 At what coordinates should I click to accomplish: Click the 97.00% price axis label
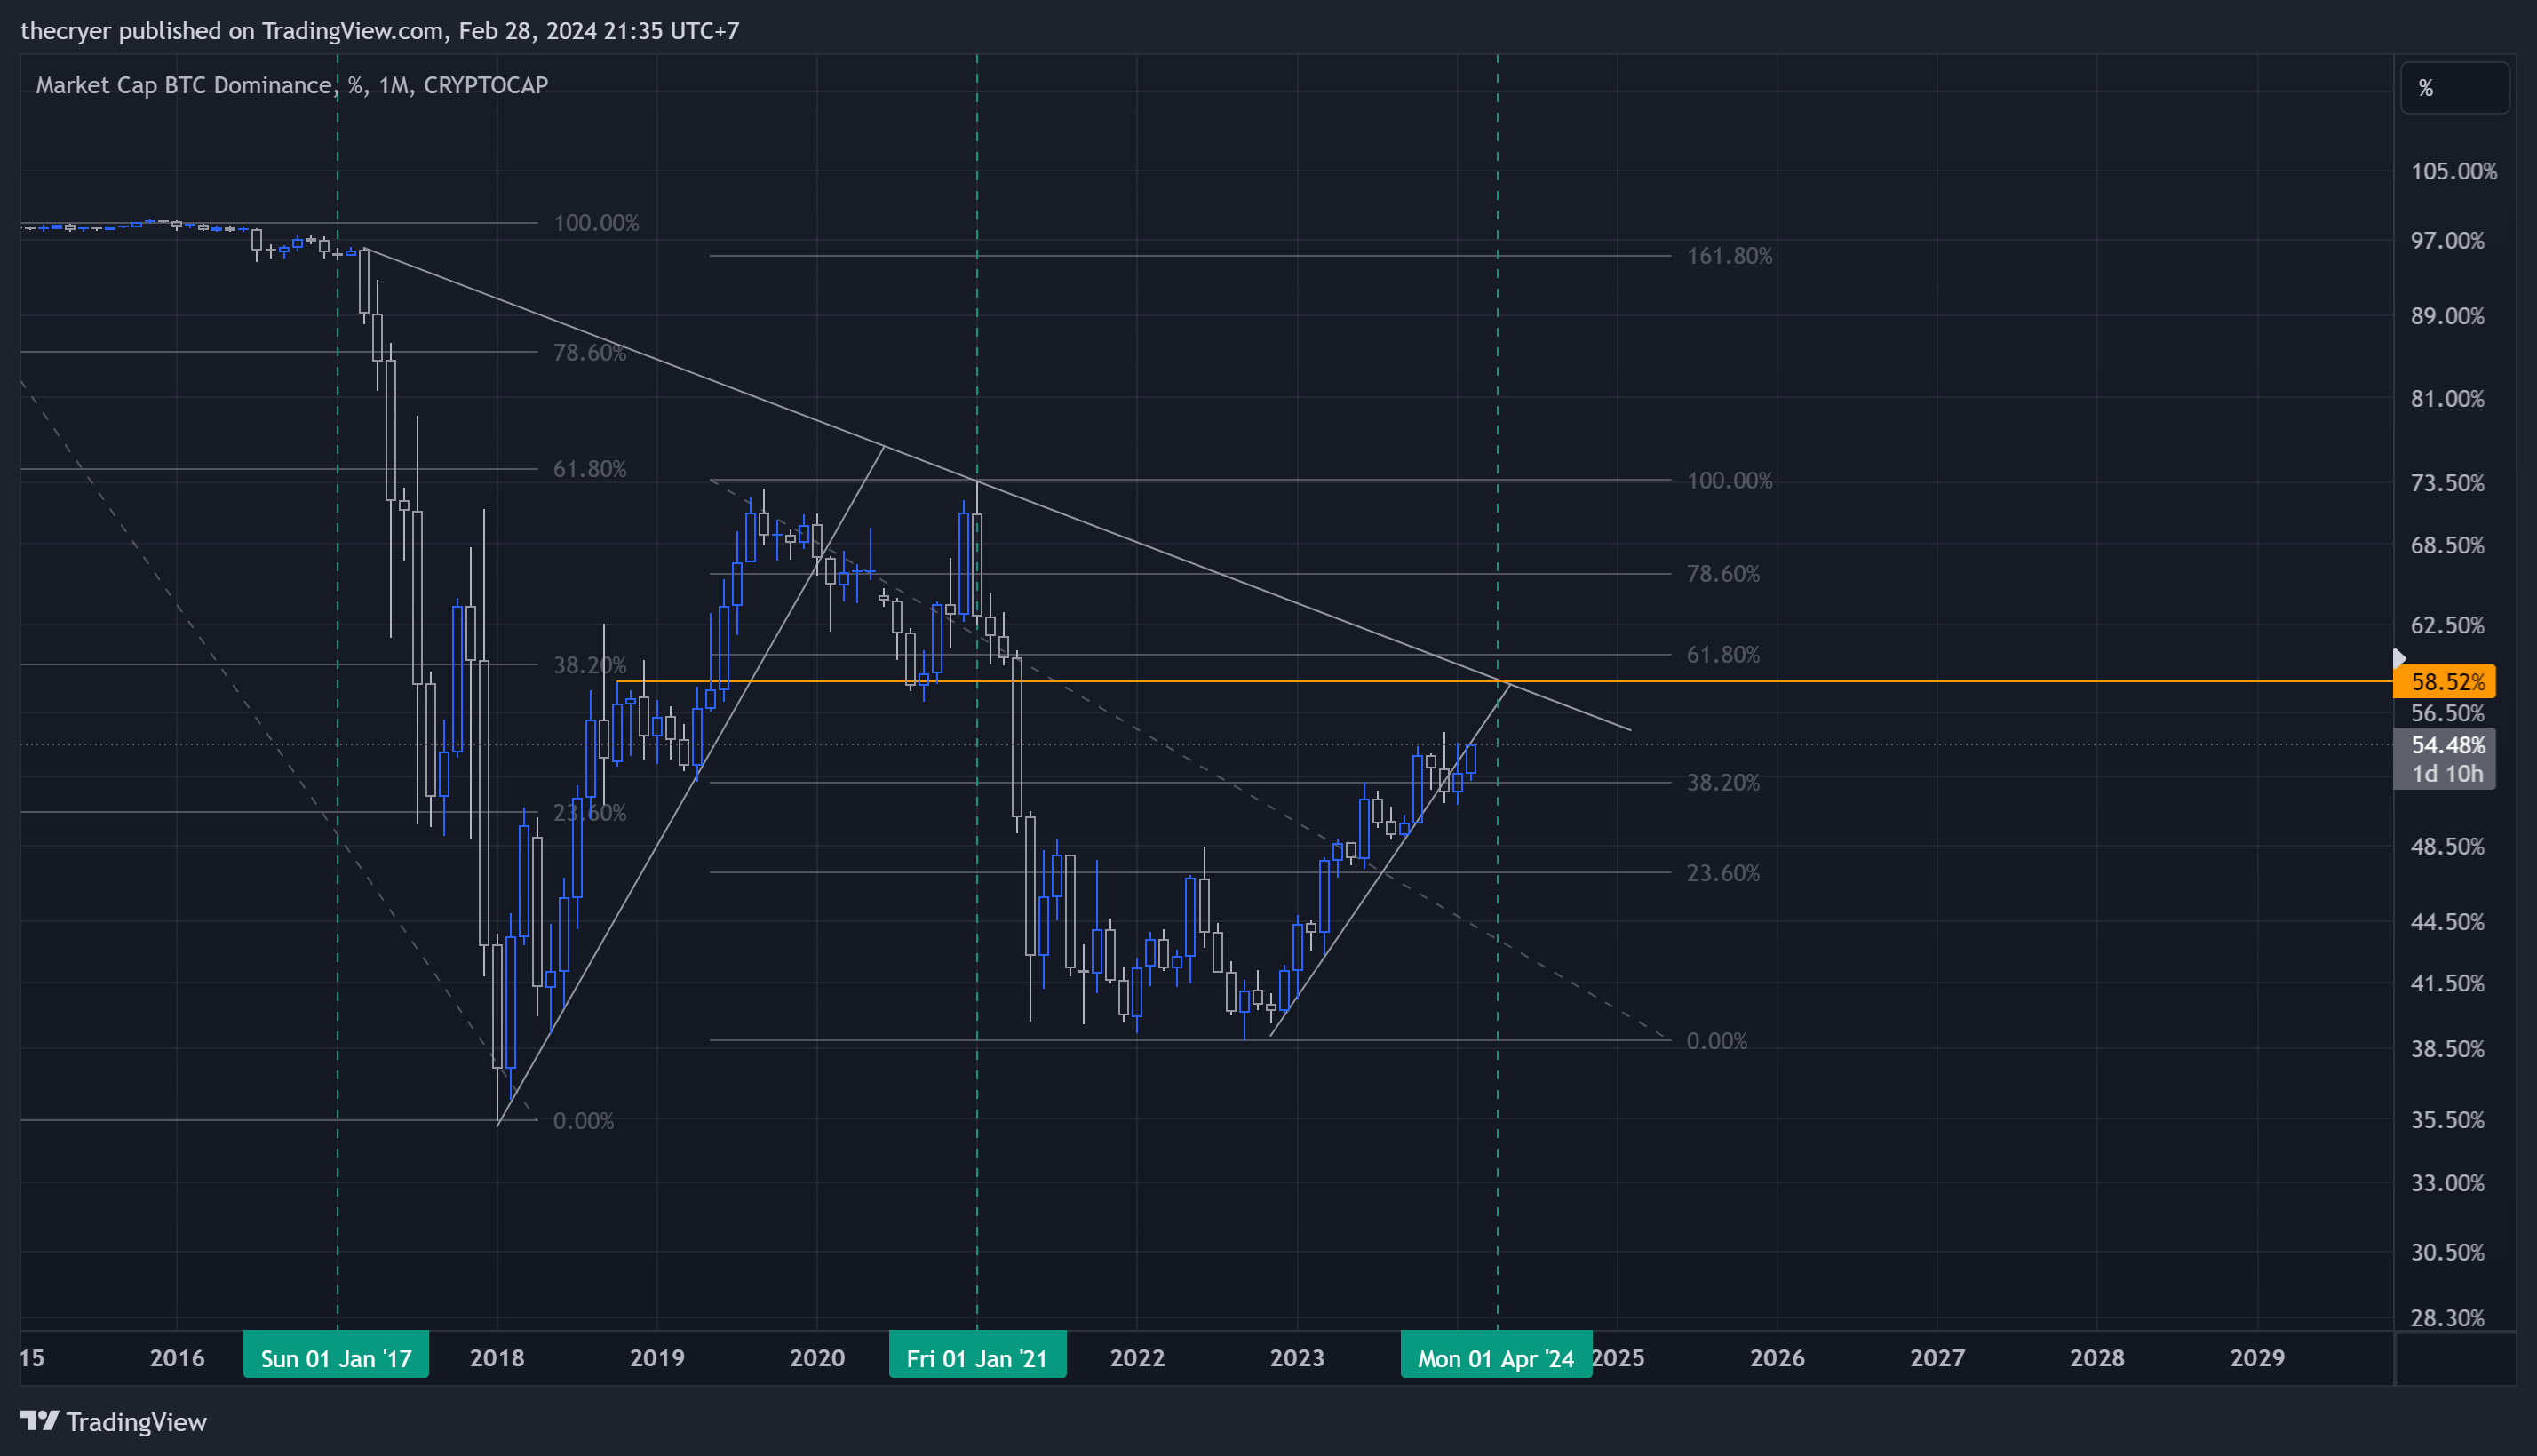pyautogui.click(x=2447, y=241)
